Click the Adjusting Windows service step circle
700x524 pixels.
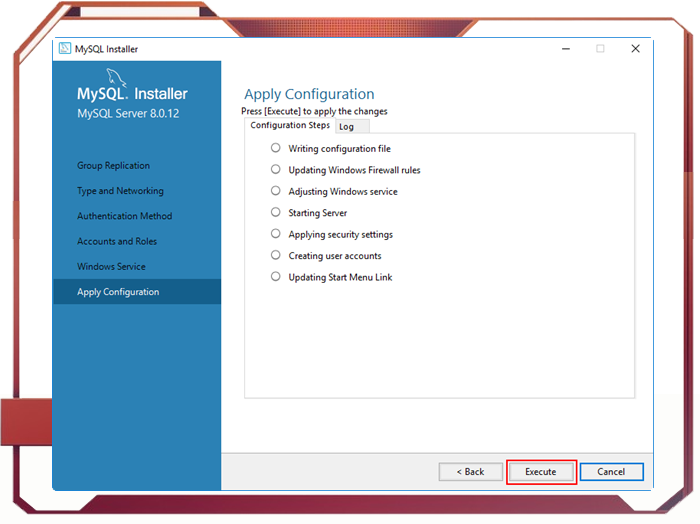click(x=276, y=191)
